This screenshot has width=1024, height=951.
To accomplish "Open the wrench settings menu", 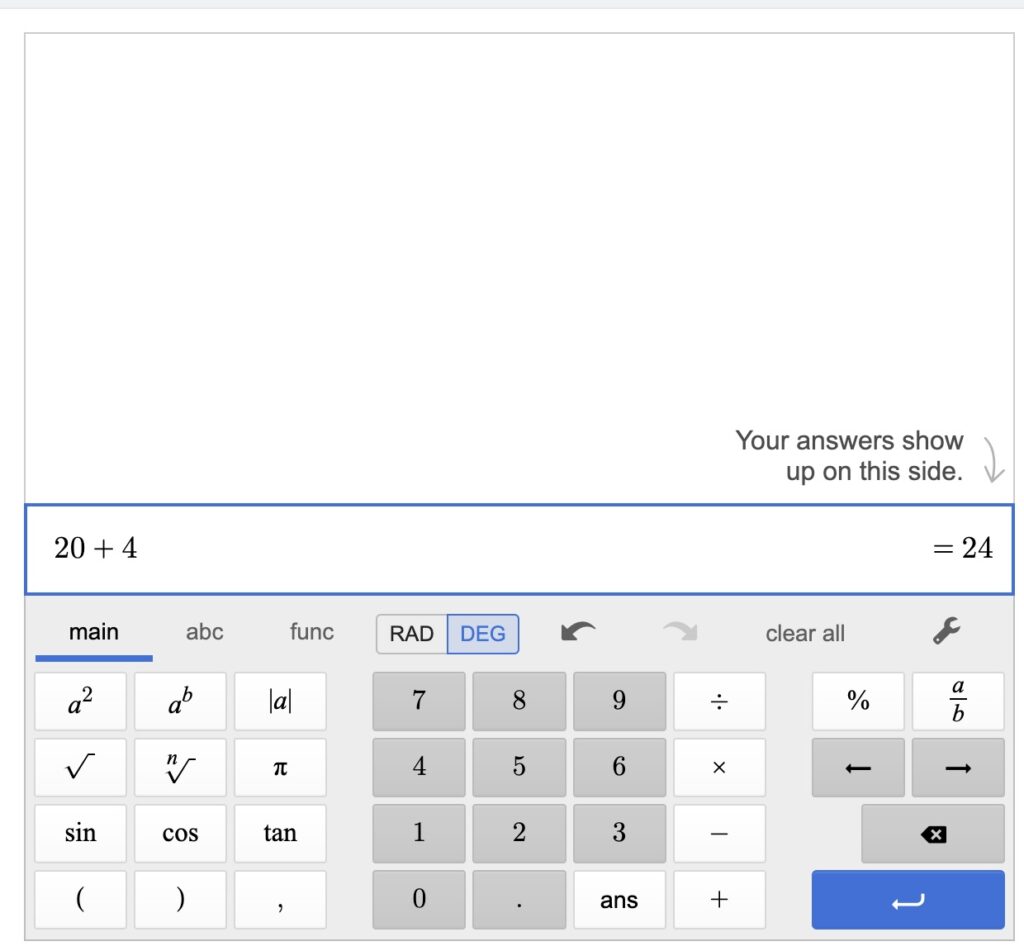I will [x=946, y=631].
